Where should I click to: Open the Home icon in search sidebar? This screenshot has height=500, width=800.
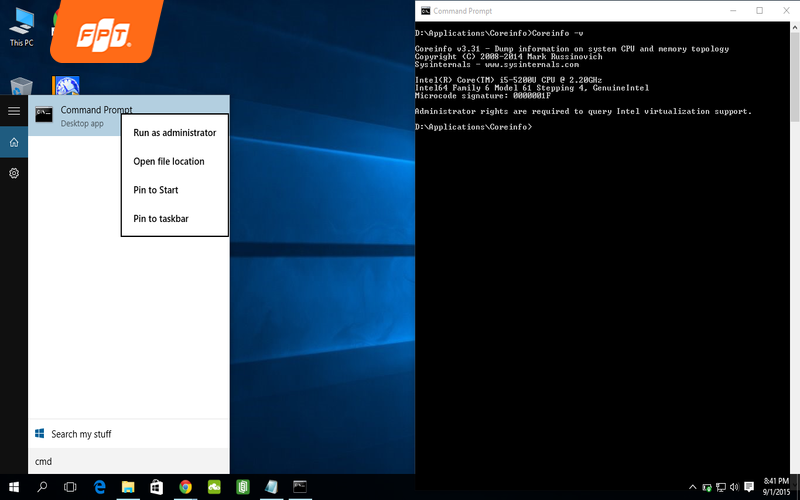pos(14,143)
